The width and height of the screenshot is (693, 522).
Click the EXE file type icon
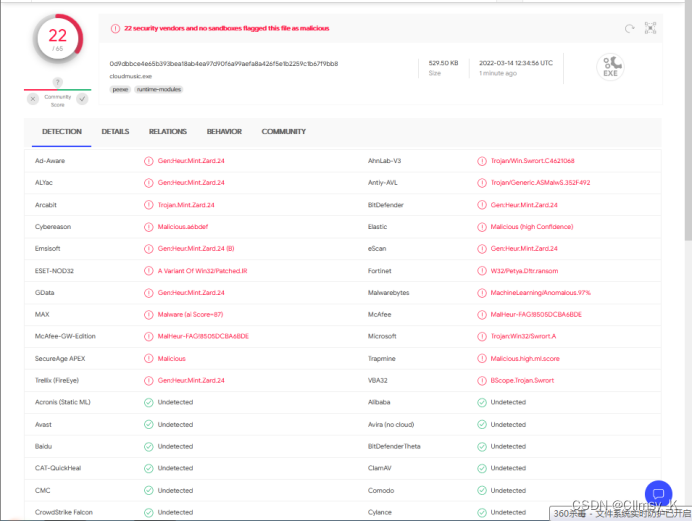click(610, 67)
